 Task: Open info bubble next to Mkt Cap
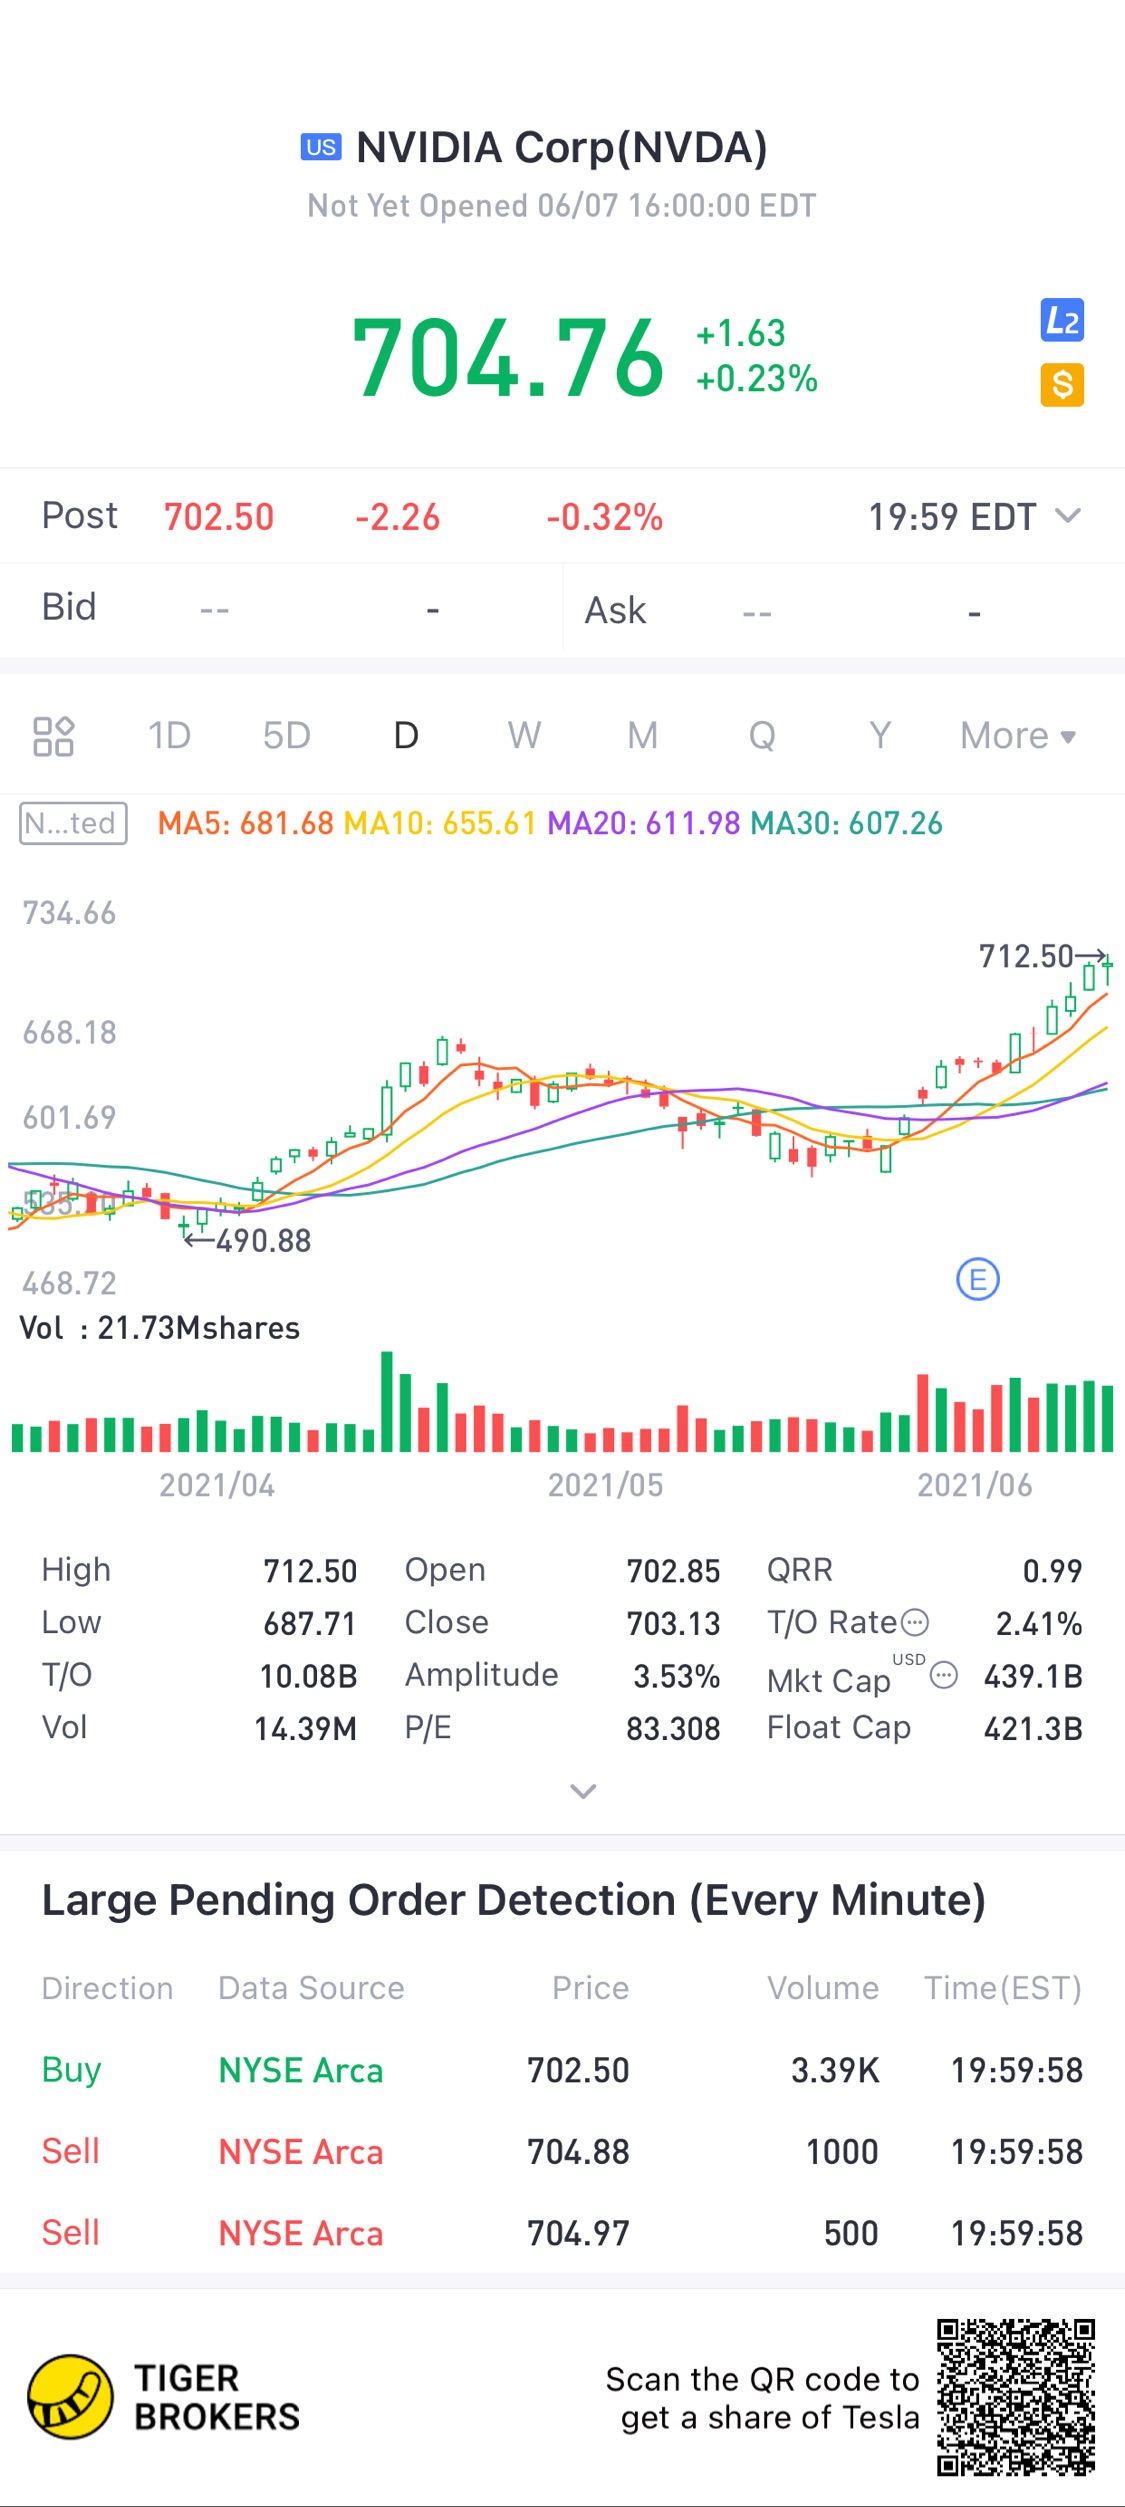[944, 1675]
